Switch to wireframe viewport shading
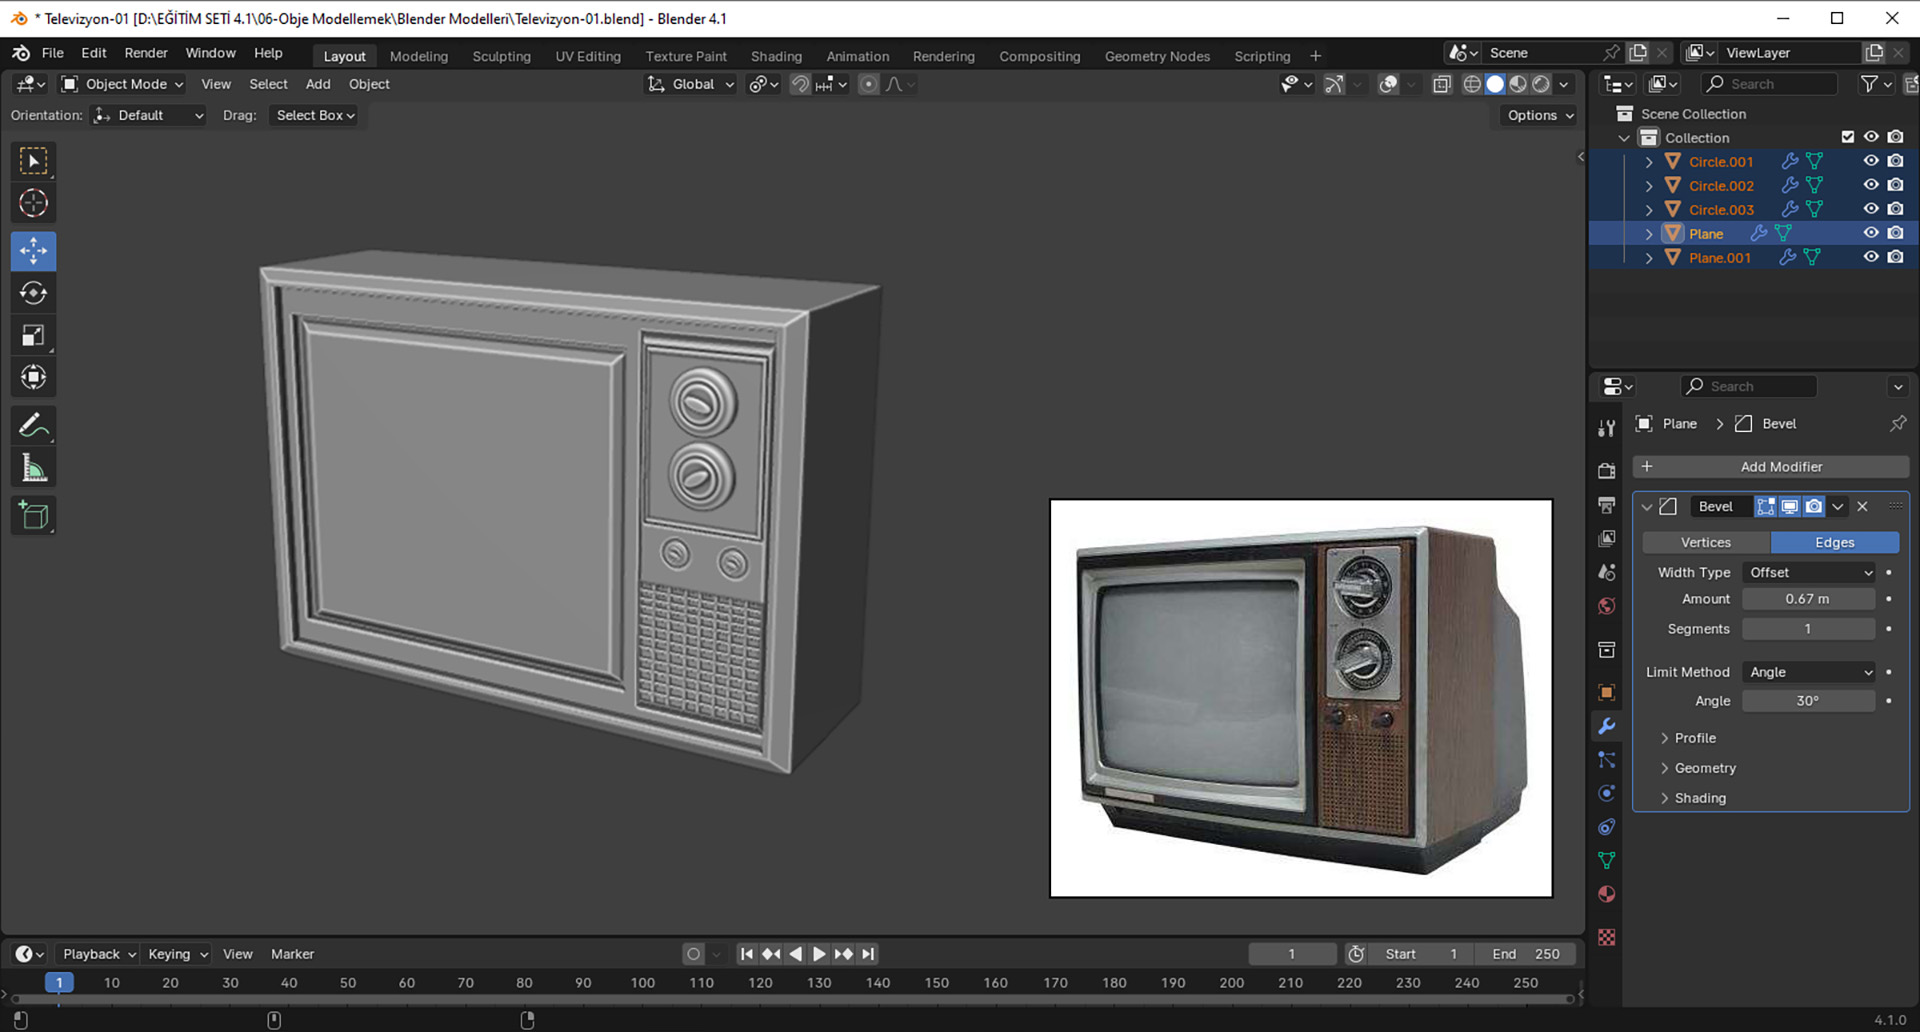Image resolution: width=1920 pixels, height=1032 pixels. click(1472, 85)
